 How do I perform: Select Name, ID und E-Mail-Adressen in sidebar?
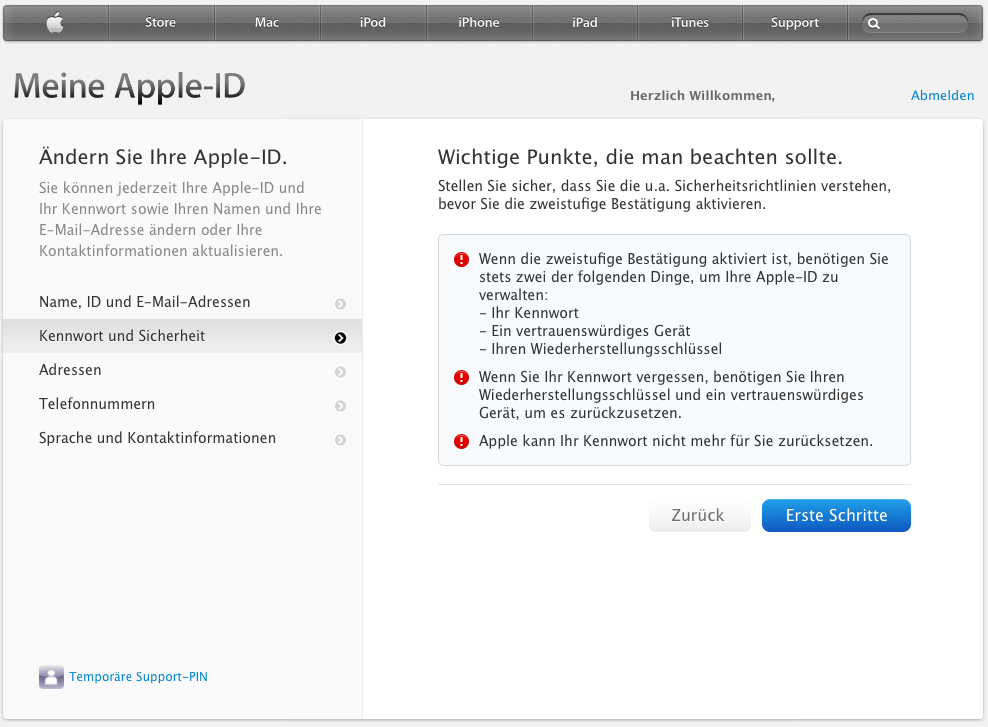click(x=183, y=302)
